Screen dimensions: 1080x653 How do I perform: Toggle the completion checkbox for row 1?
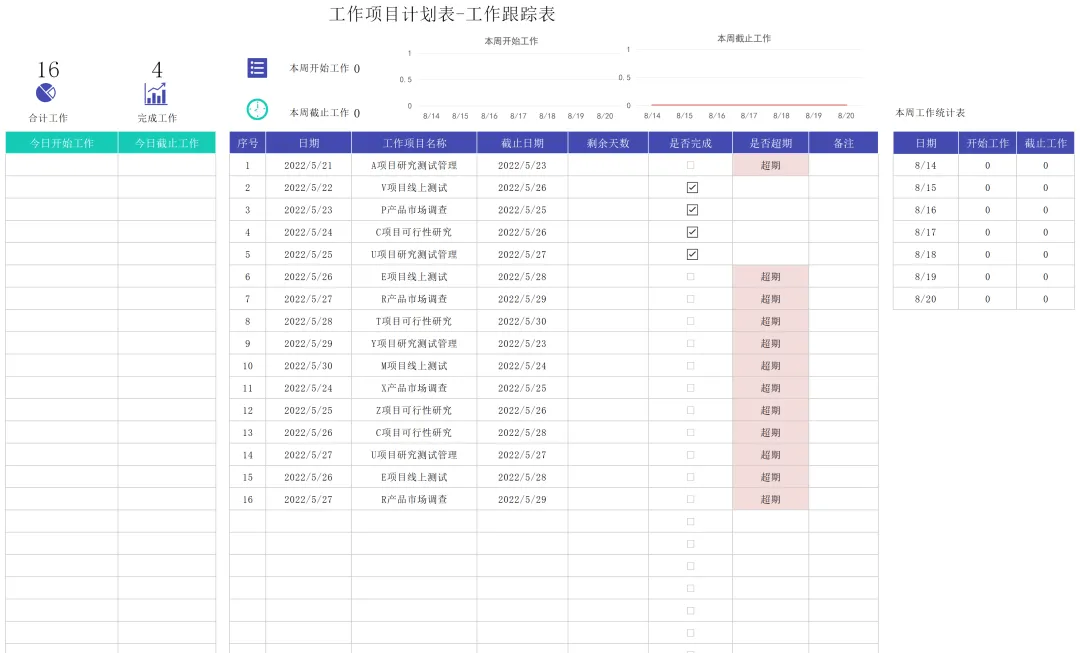(x=691, y=165)
